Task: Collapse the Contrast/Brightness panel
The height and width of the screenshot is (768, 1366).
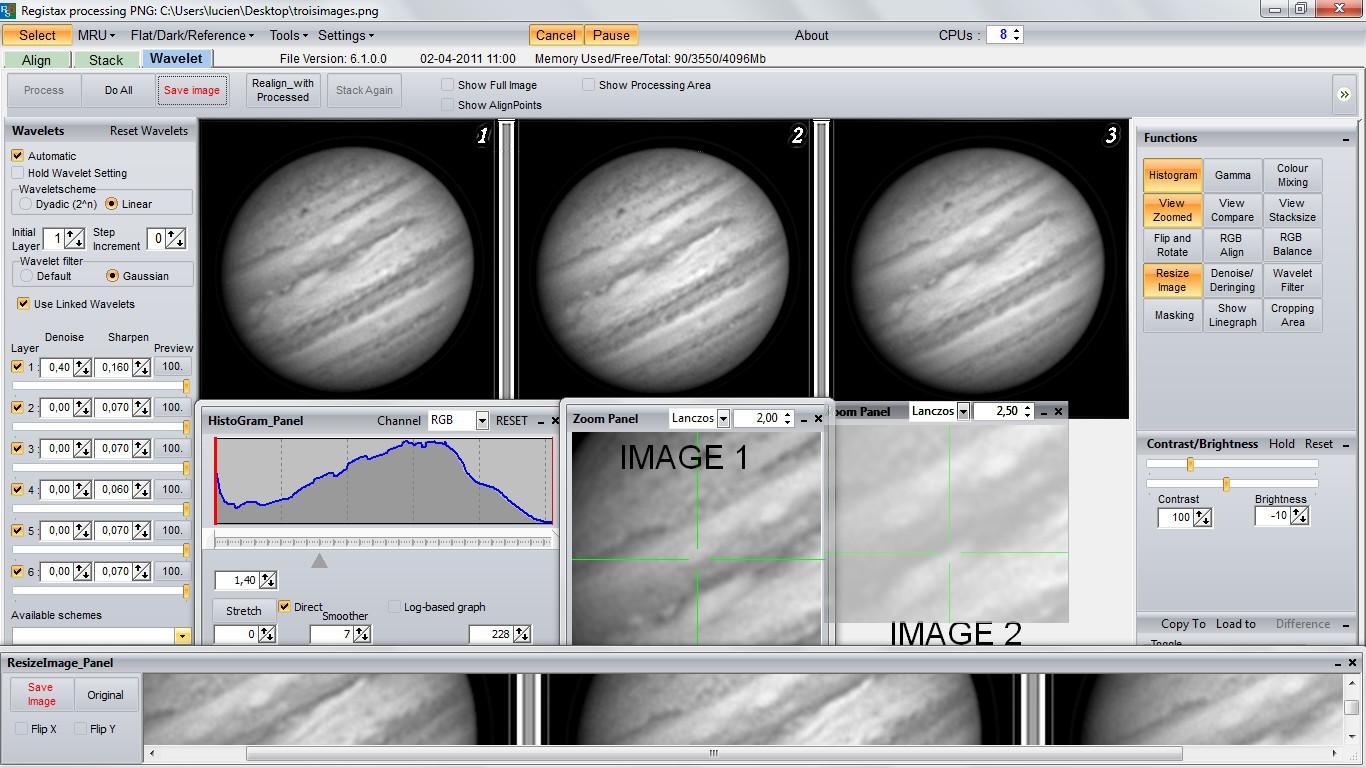Action: pos(1345,444)
